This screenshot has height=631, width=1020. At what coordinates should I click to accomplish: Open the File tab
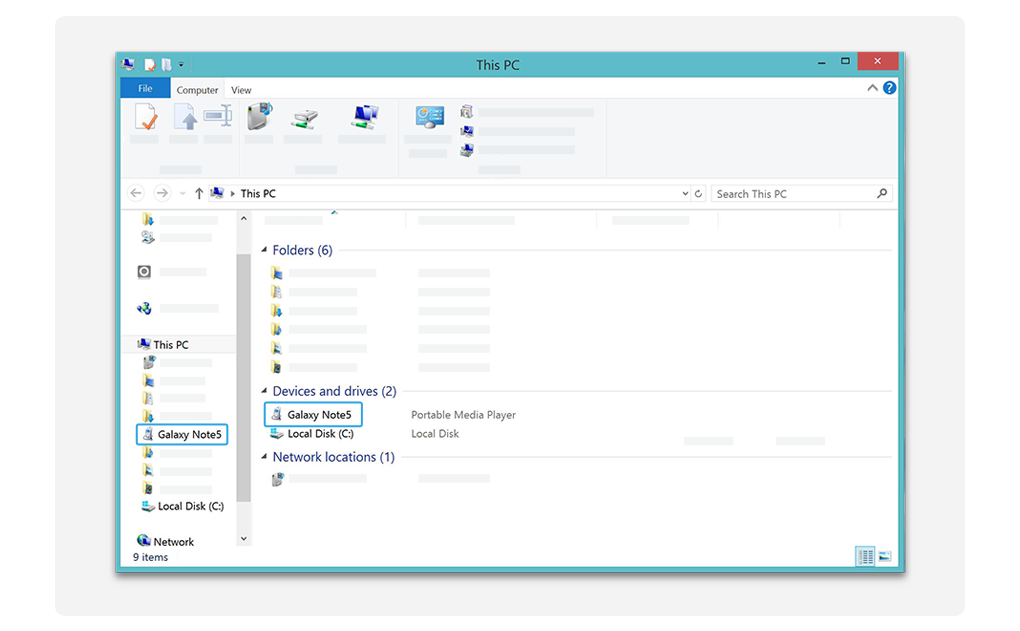tap(145, 88)
